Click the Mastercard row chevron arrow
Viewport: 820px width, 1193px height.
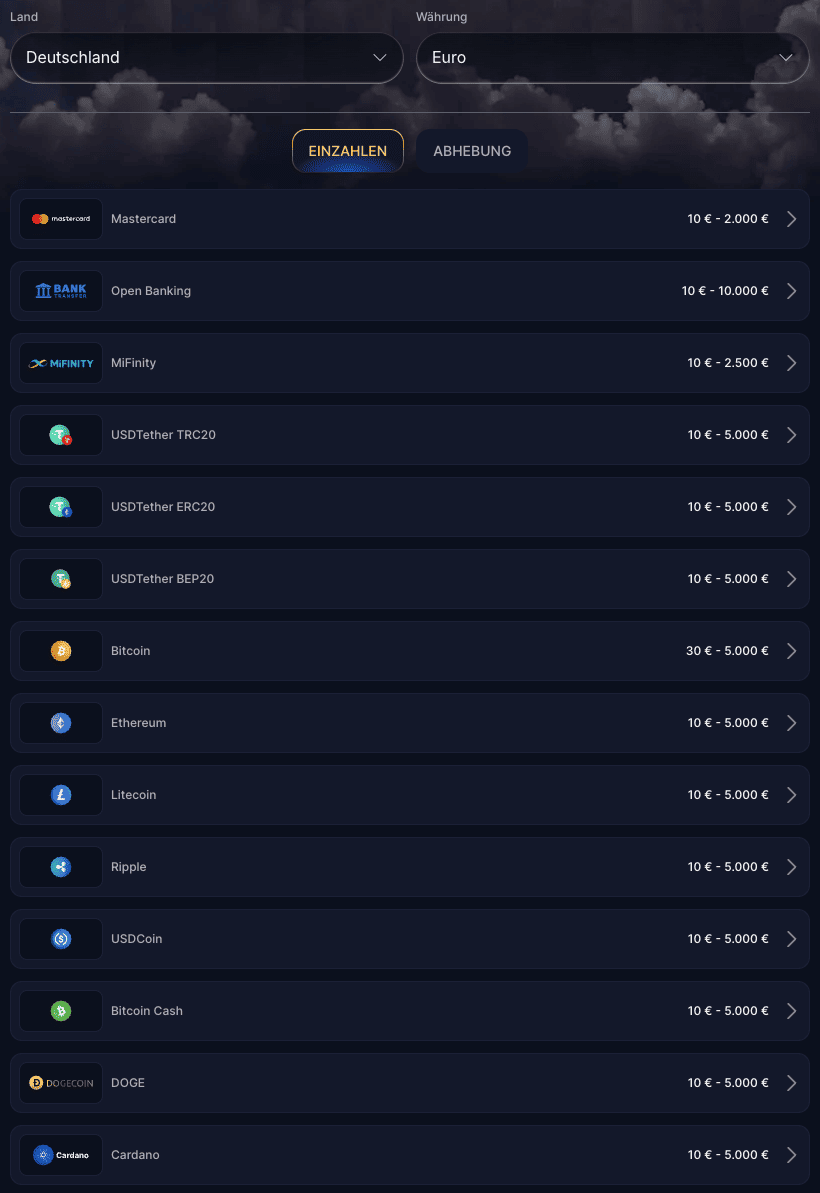point(791,219)
